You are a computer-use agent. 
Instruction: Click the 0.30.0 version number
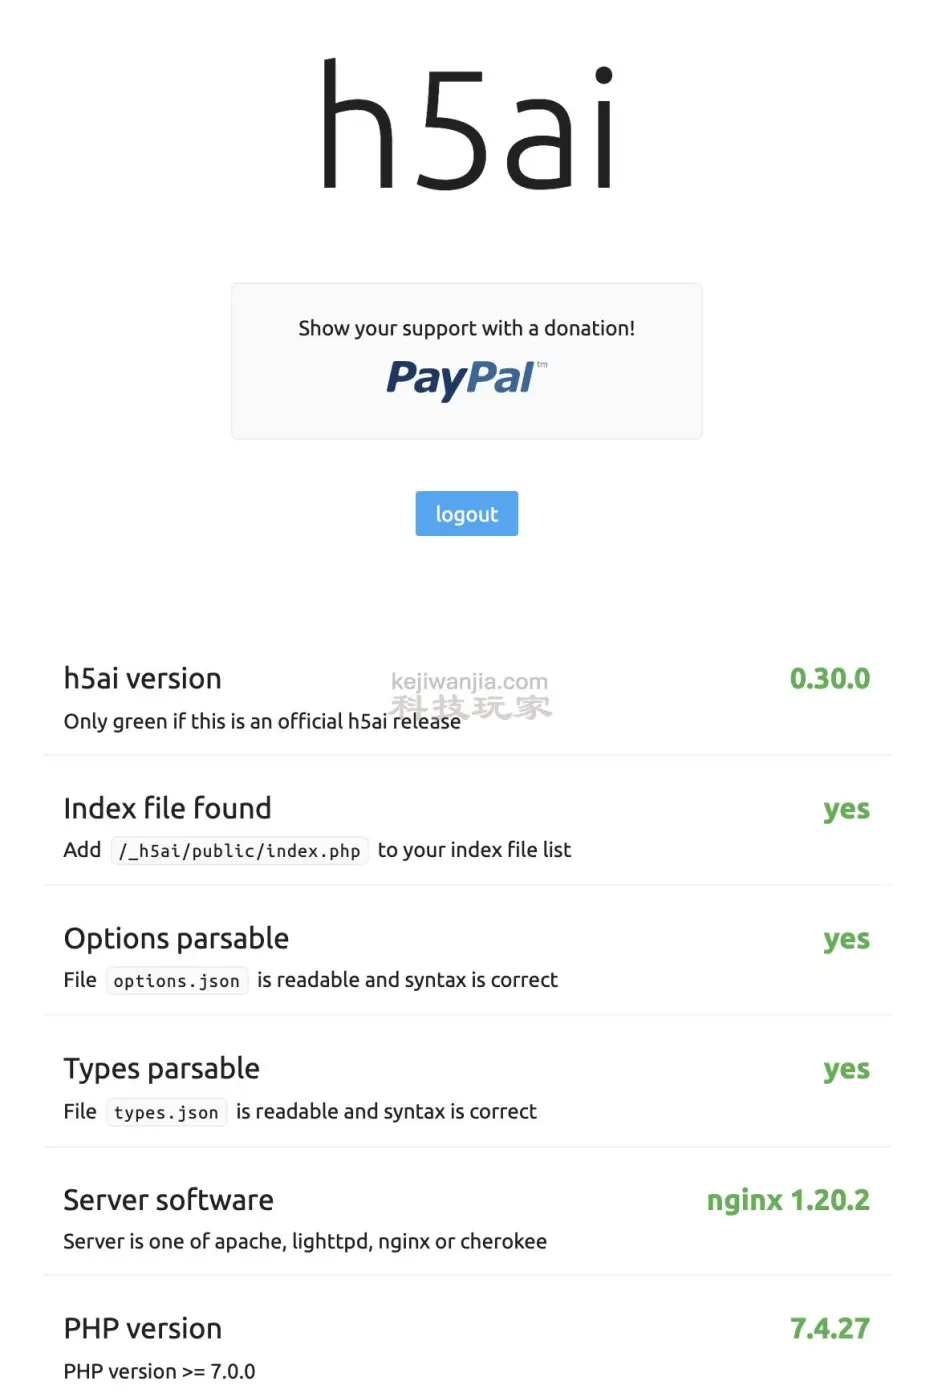[829, 679]
